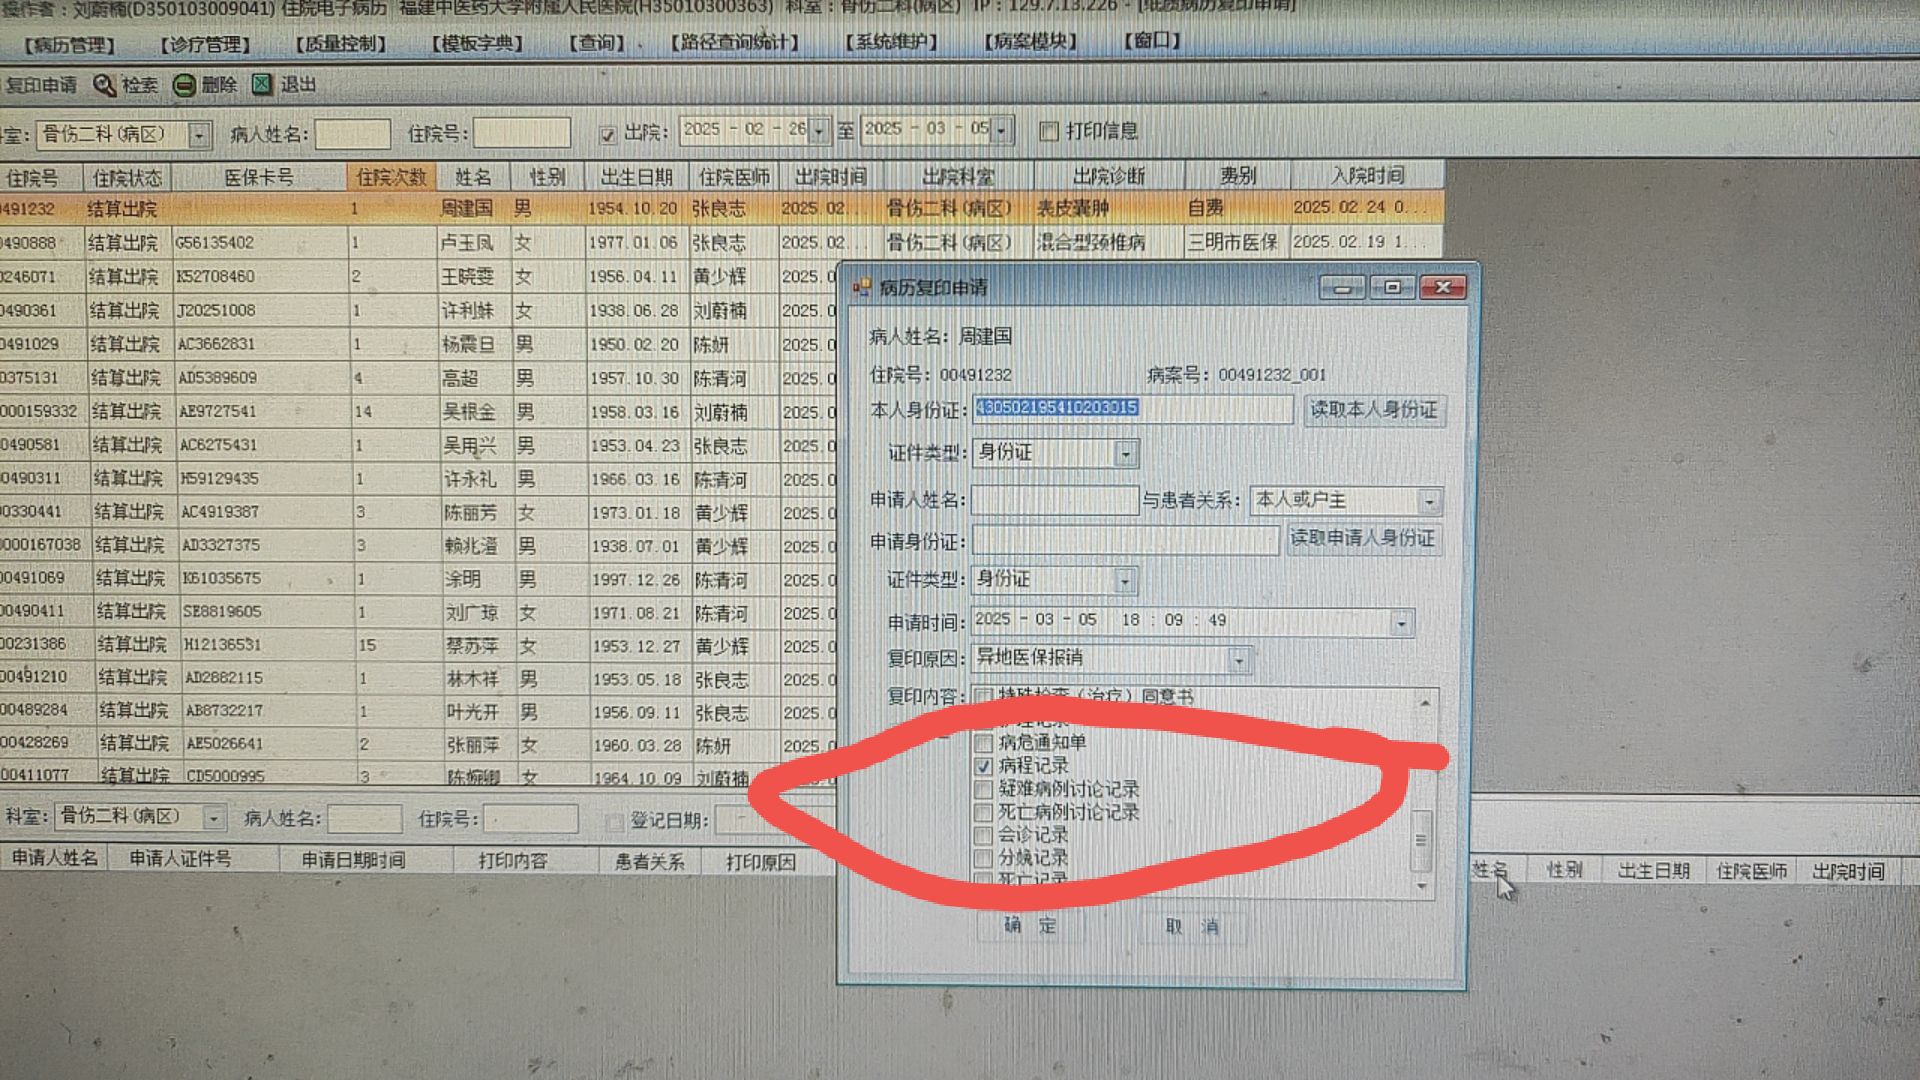
Task: Open the 质量控制 menu
Action: [x=341, y=45]
